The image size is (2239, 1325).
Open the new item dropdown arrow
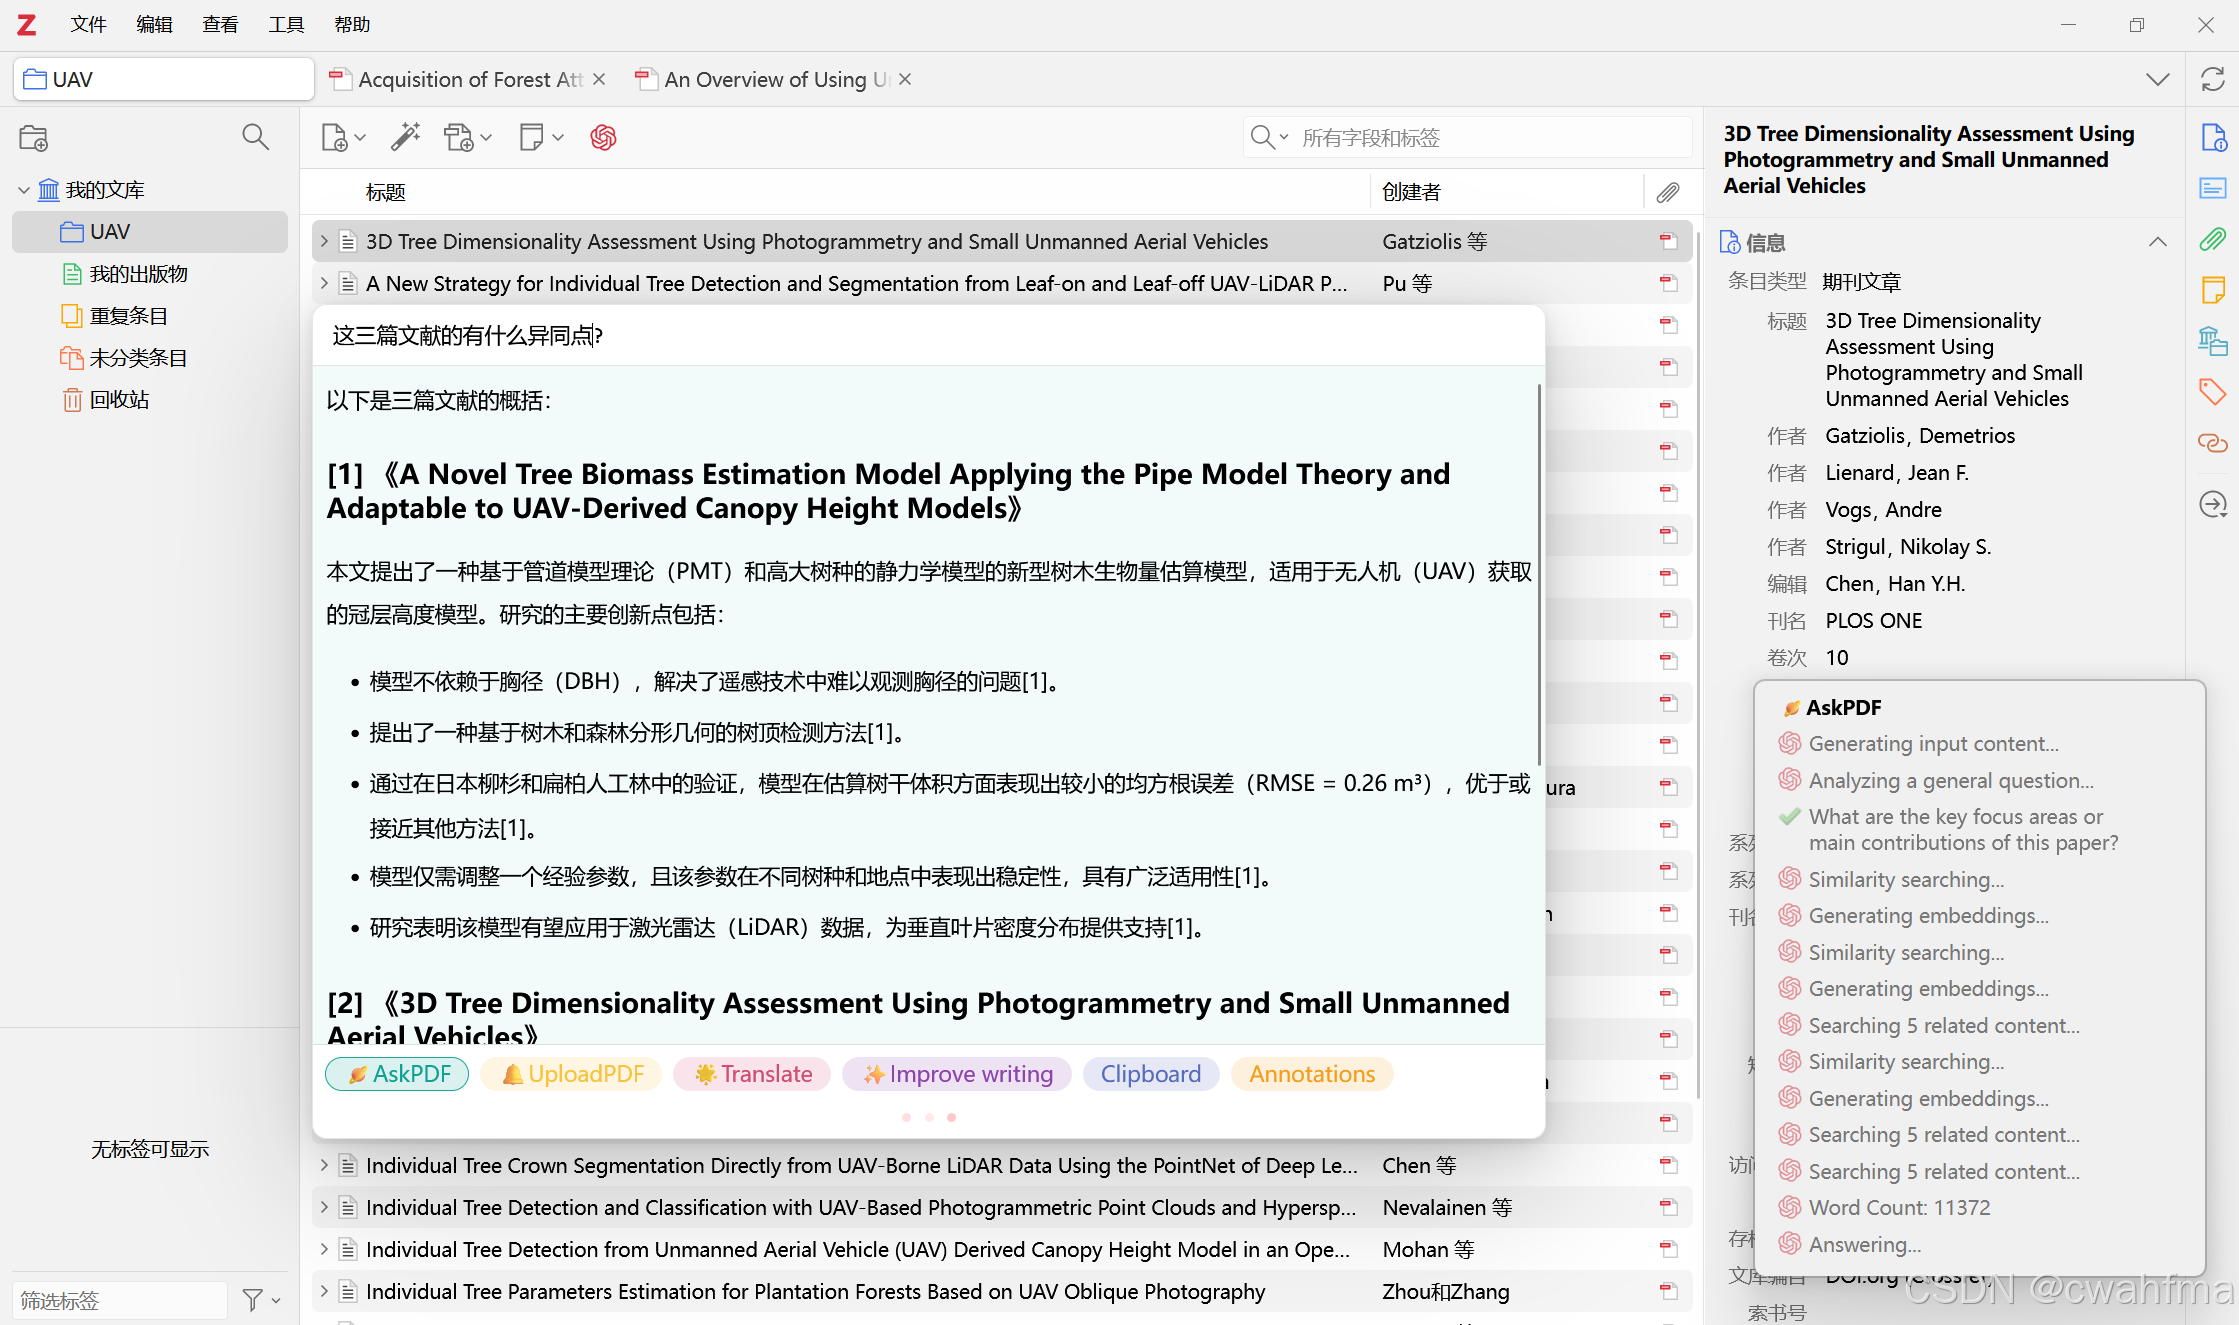point(360,137)
